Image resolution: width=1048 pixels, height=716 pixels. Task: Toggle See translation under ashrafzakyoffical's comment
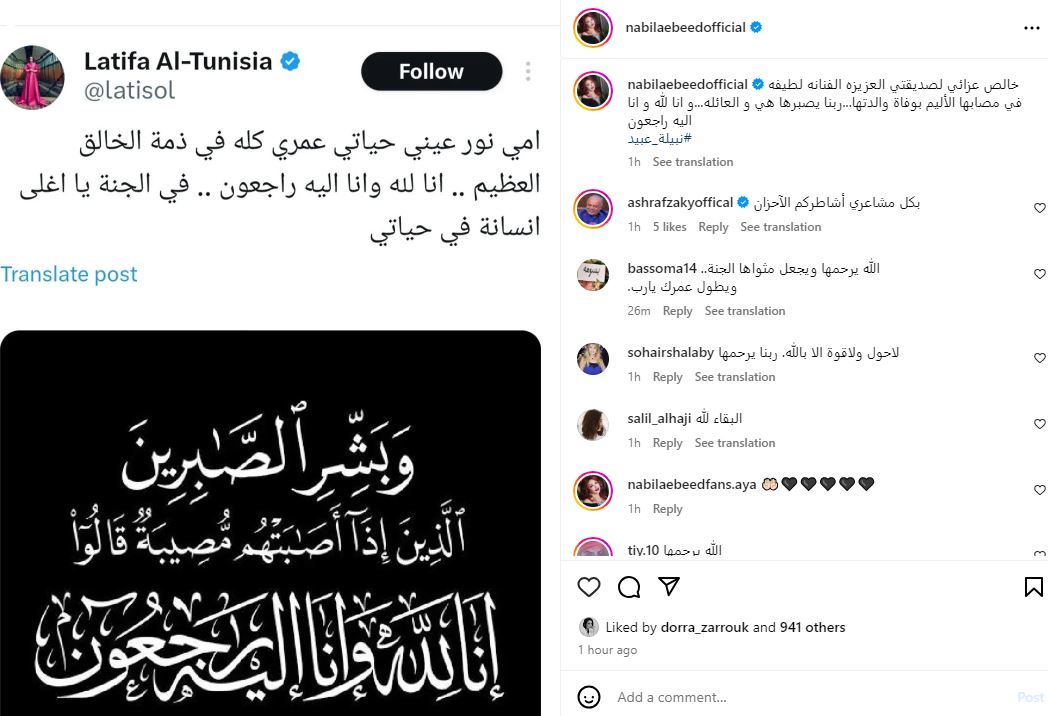tap(781, 227)
